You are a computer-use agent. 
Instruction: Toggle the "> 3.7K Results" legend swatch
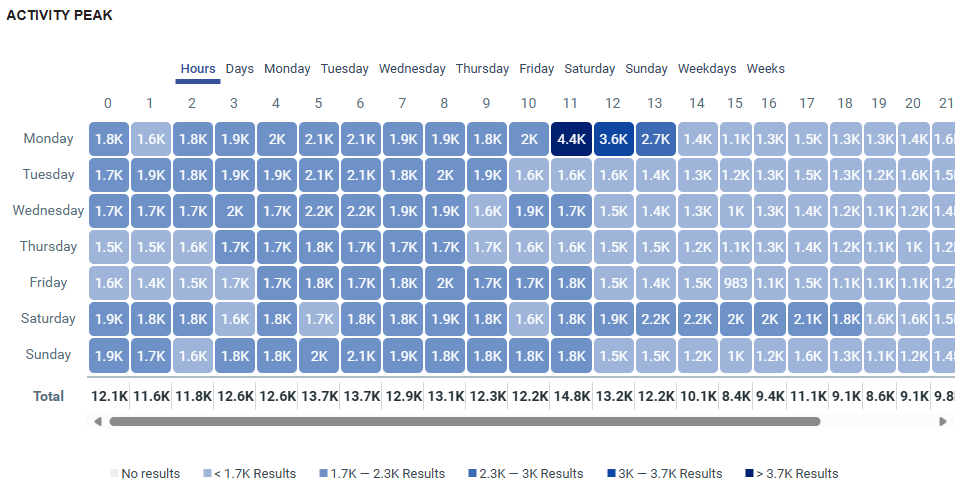(750, 474)
